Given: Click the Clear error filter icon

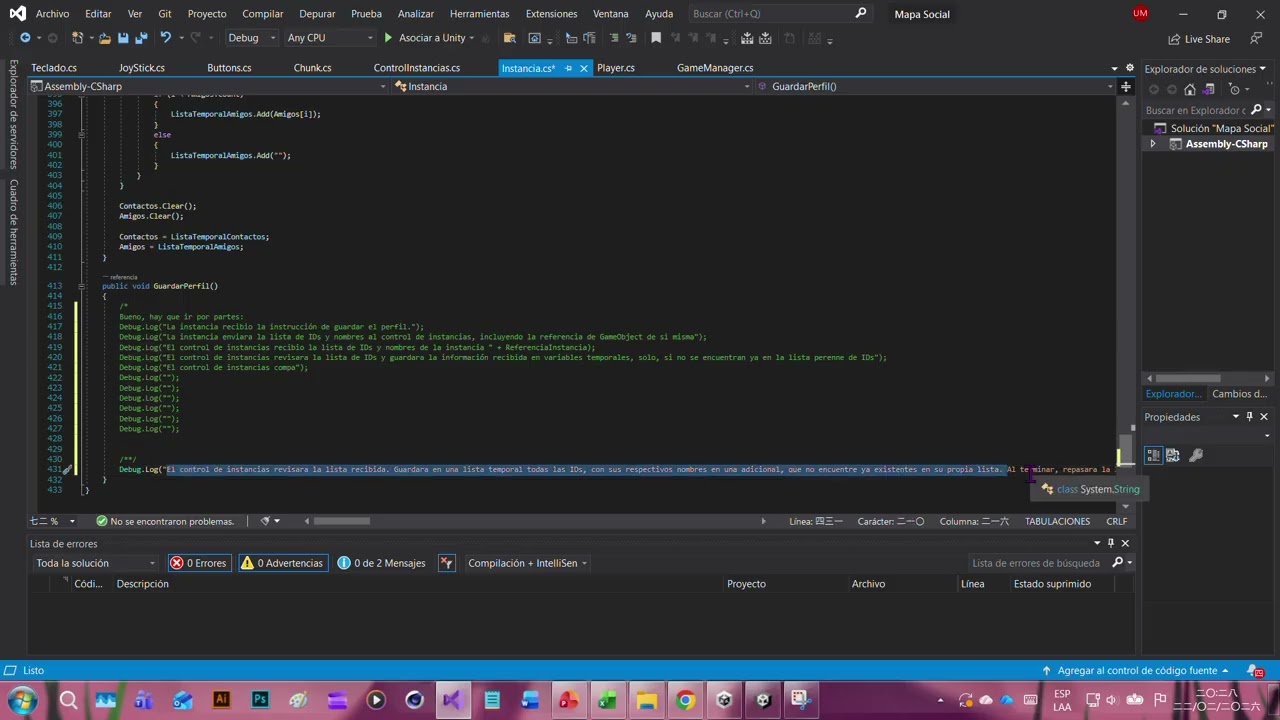Looking at the screenshot, I should (x=447, y=563).
